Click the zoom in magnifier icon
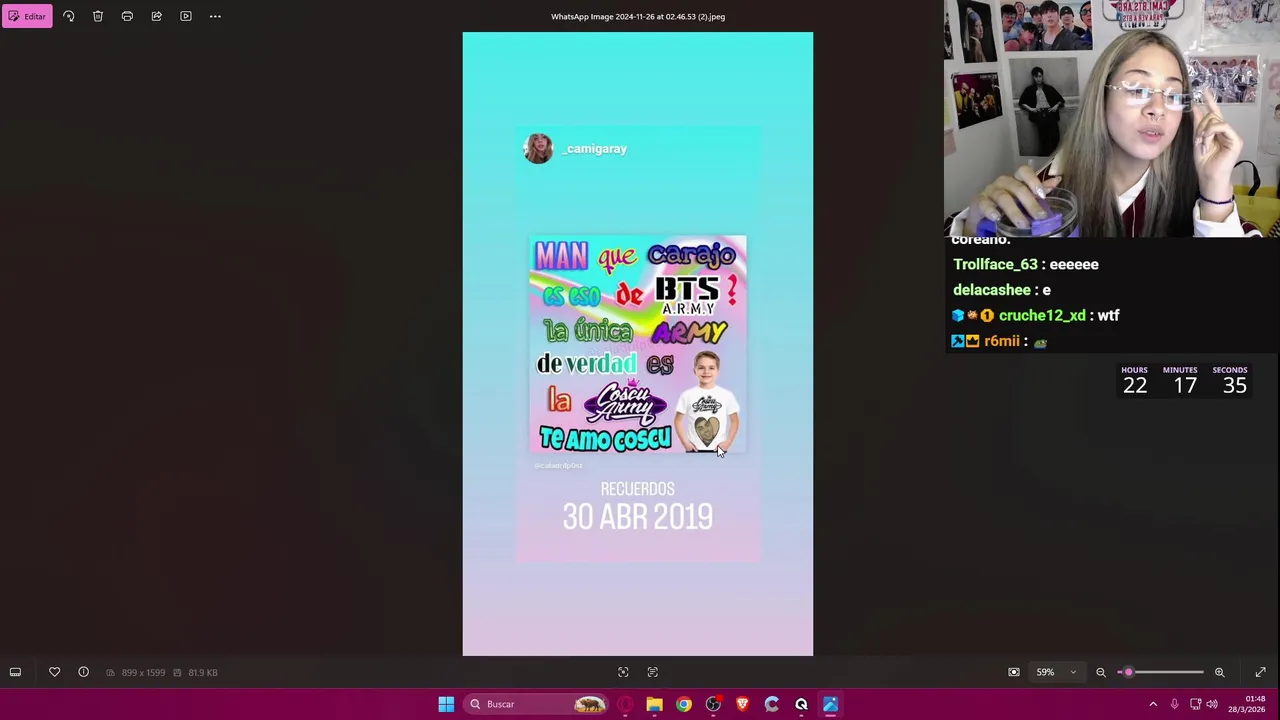Screen dimensions: 1280x720 tap(1220, 672)
